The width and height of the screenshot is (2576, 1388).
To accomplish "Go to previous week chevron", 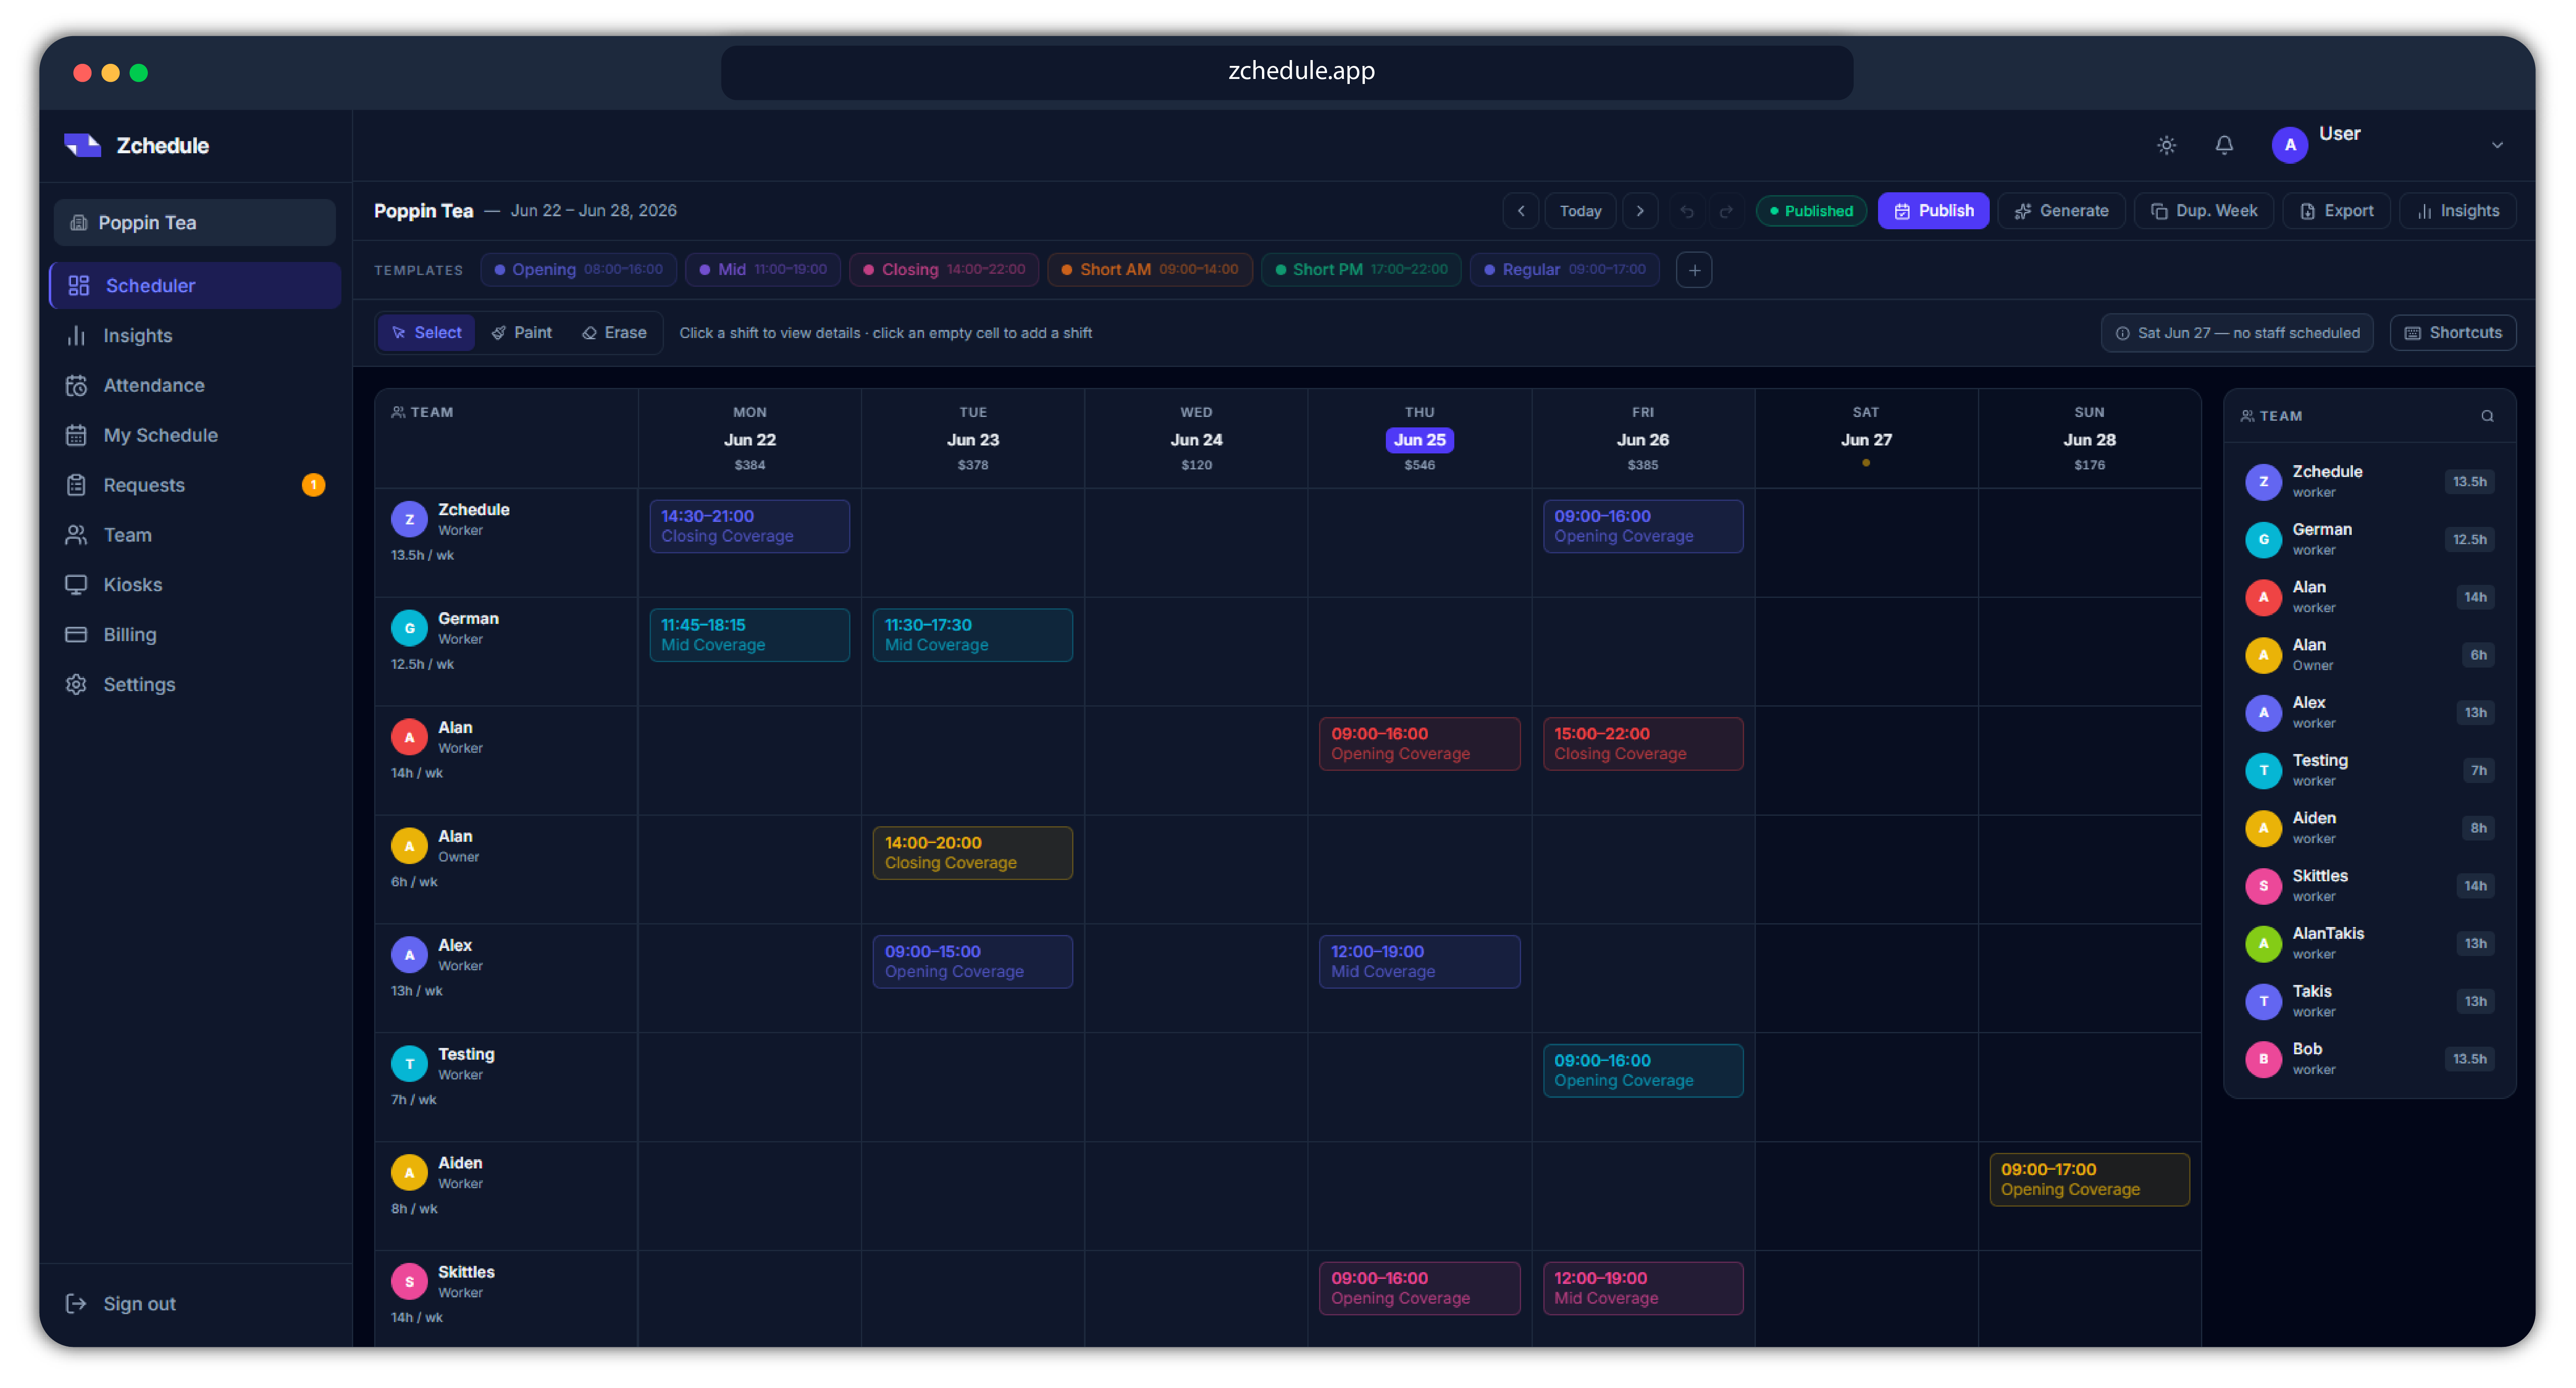I will pyautogui.click(x=1521, y=211).
